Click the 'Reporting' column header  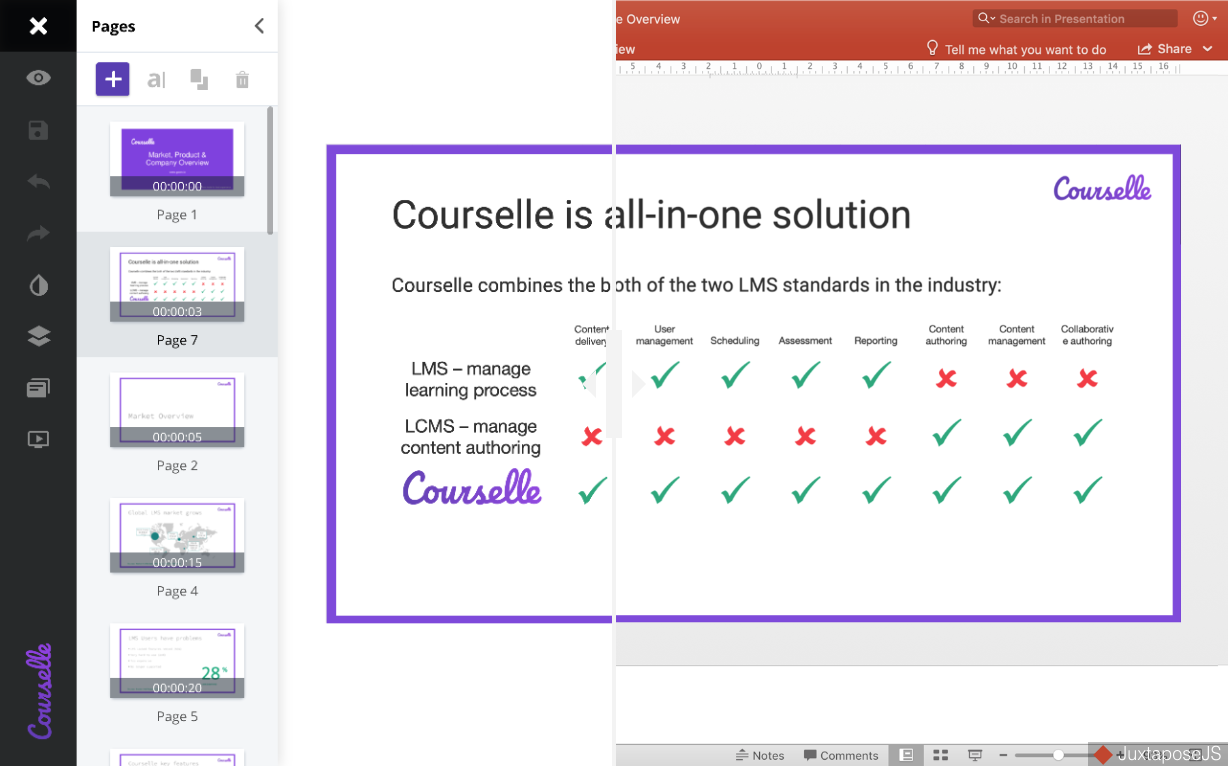(876, 341)
